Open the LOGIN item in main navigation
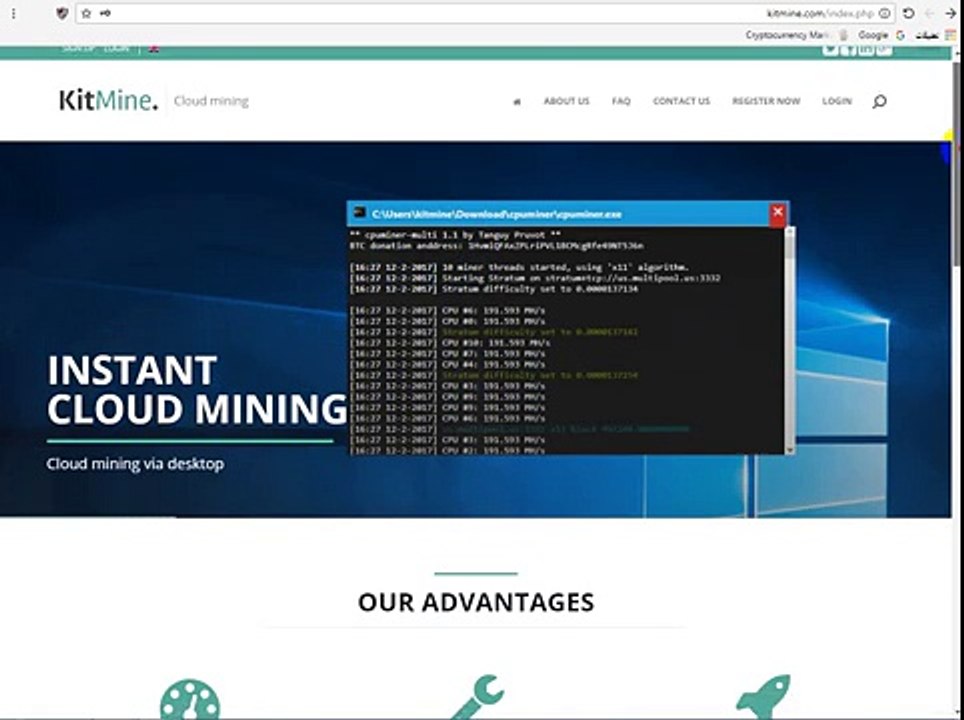This screenshot has width=964, height=720. click(837, 101)
